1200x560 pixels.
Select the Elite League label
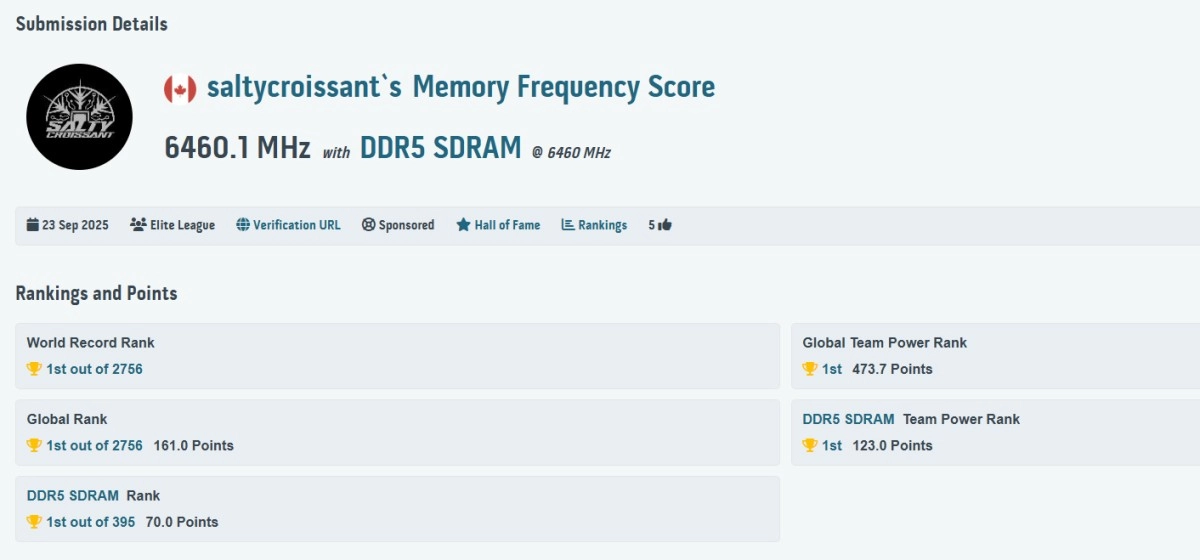tap(183, 225)
